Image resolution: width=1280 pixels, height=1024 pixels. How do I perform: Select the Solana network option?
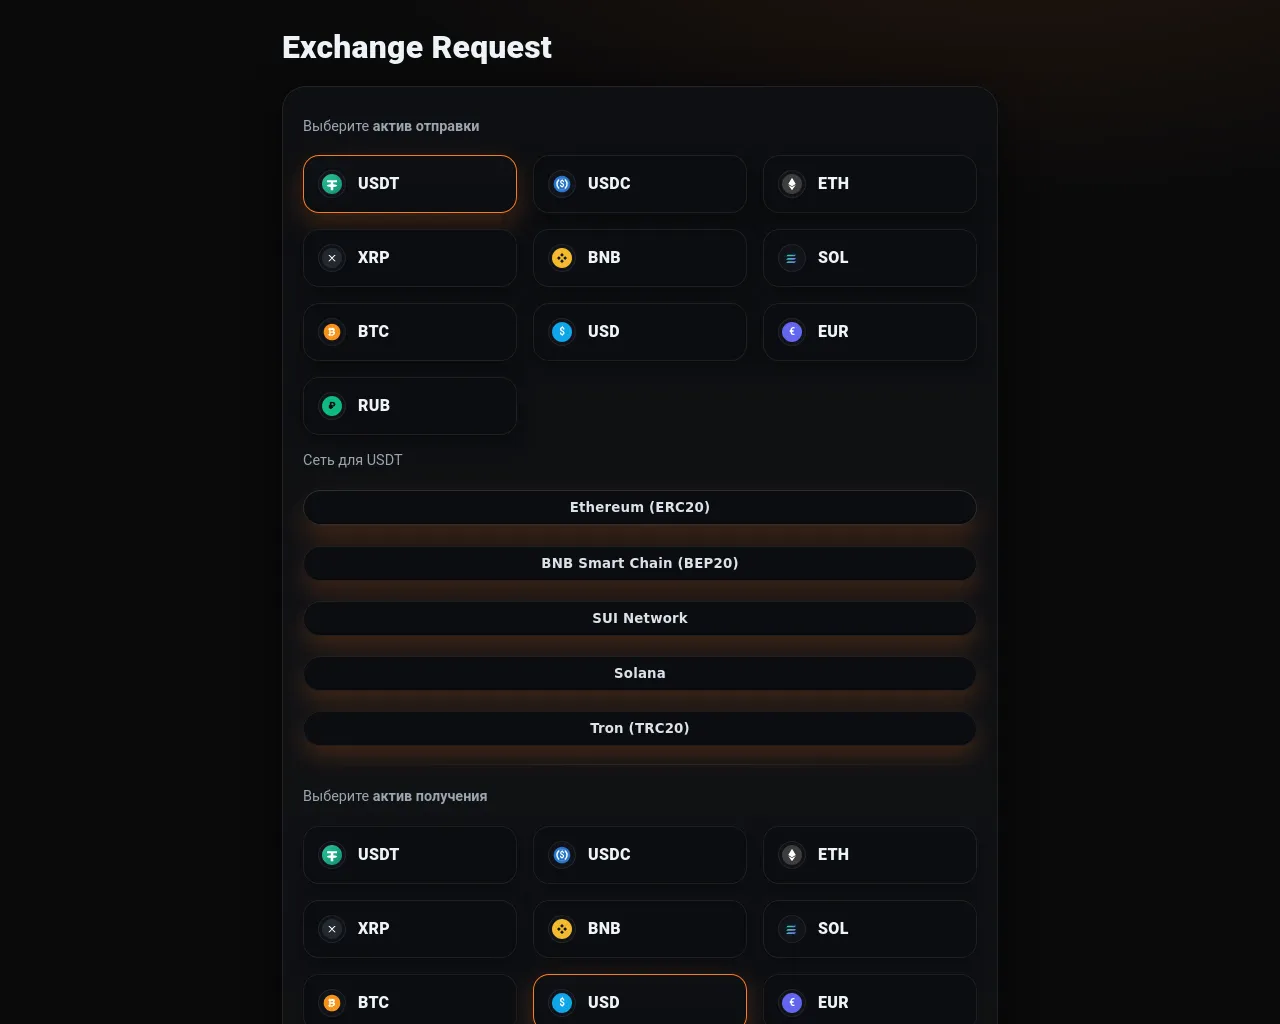coord(640,673)
